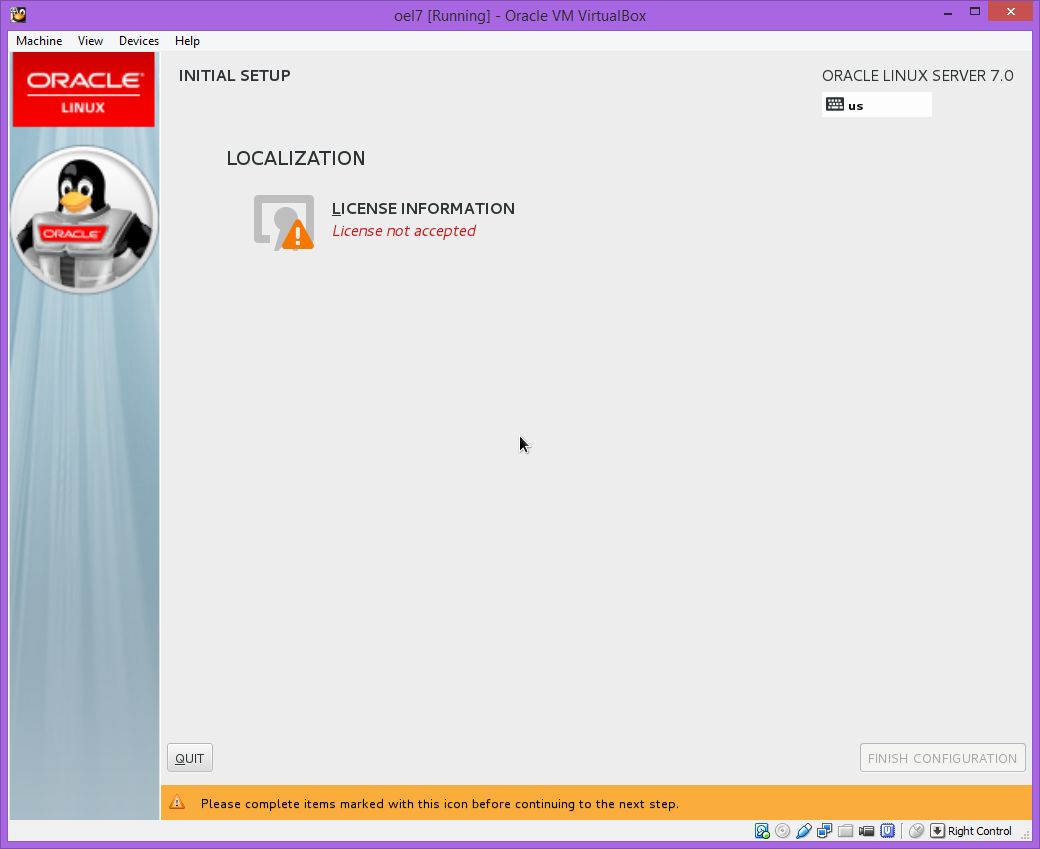Open the USB devices status icon

click(804, 831)
